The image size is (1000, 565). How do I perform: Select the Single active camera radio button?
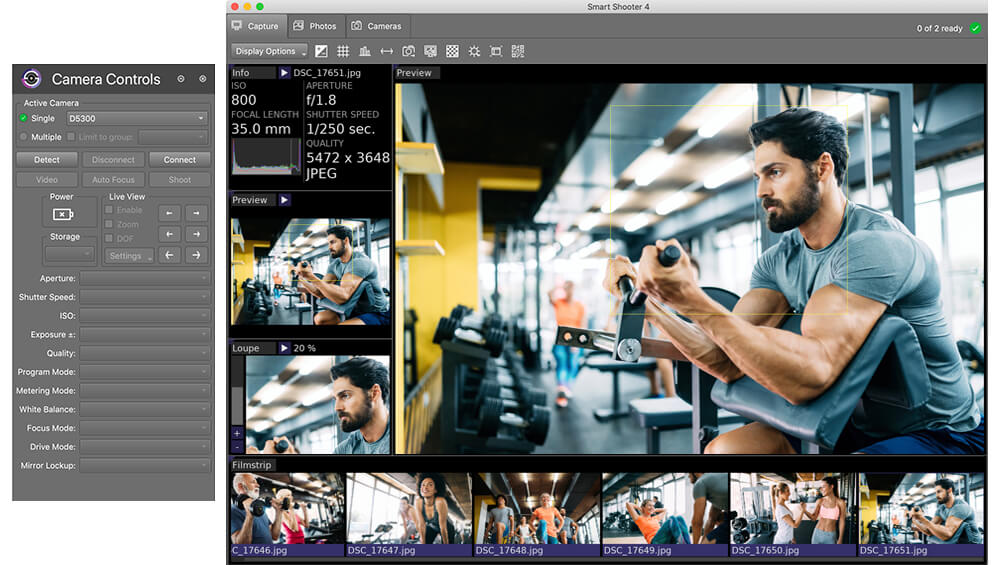23,118
